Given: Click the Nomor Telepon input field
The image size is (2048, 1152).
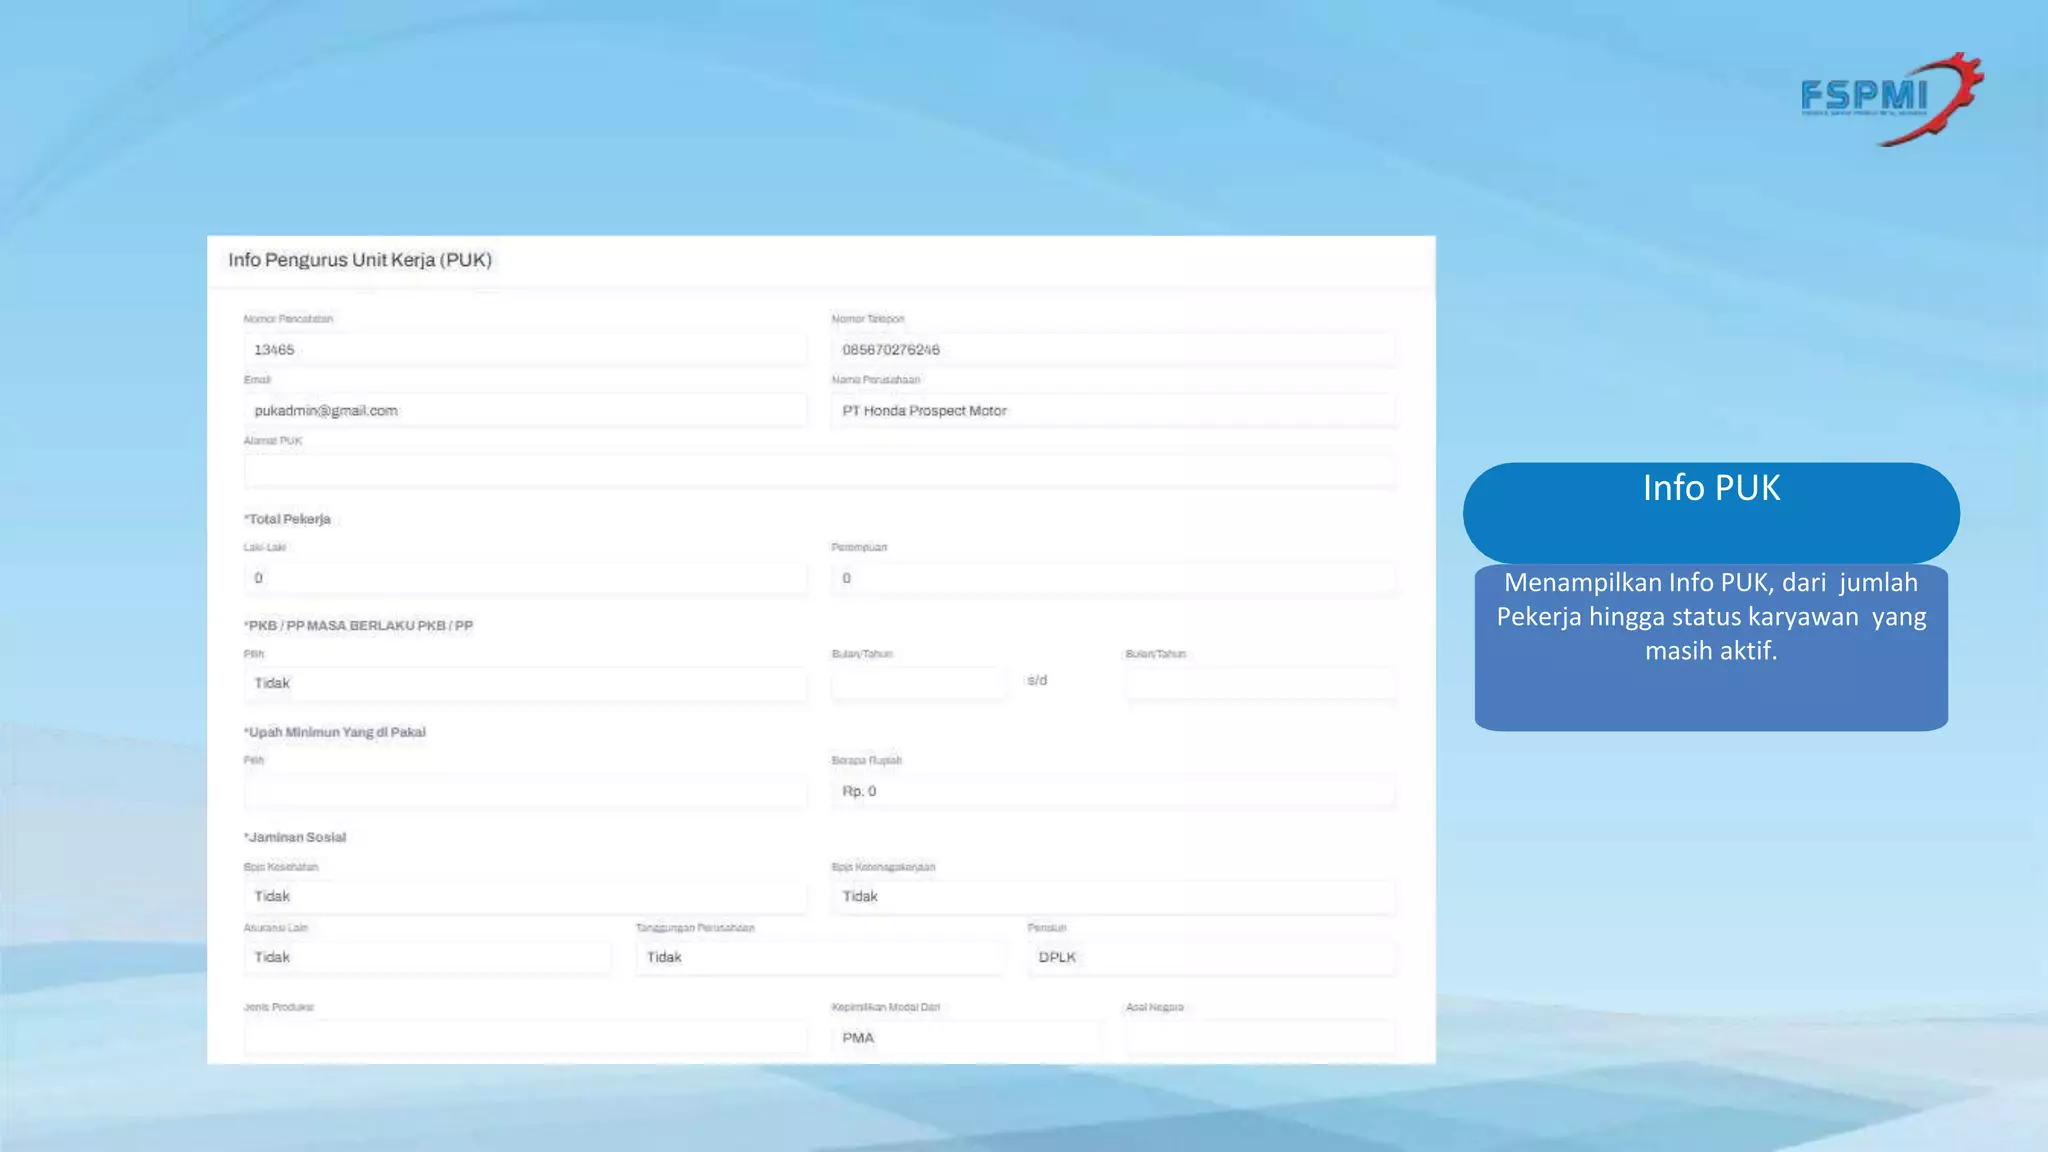Looking at the screenshot, I should click(1112, 350).
